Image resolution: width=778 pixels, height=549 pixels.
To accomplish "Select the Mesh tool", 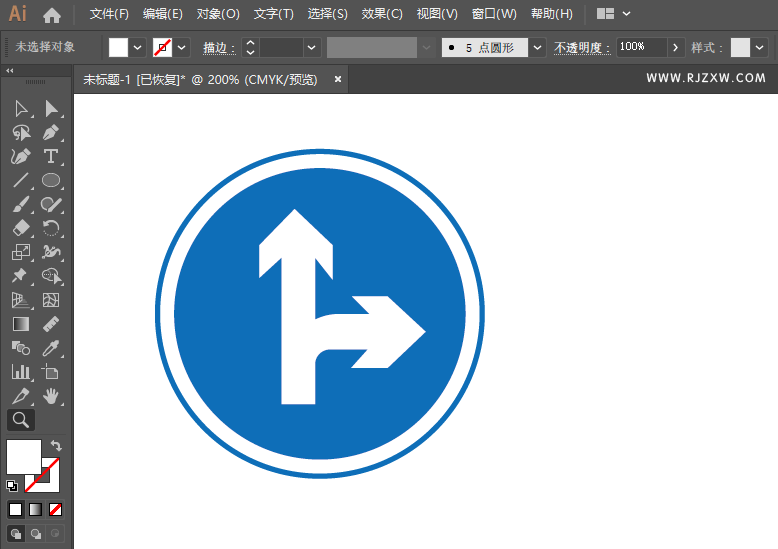I will (x=51, y=300).
